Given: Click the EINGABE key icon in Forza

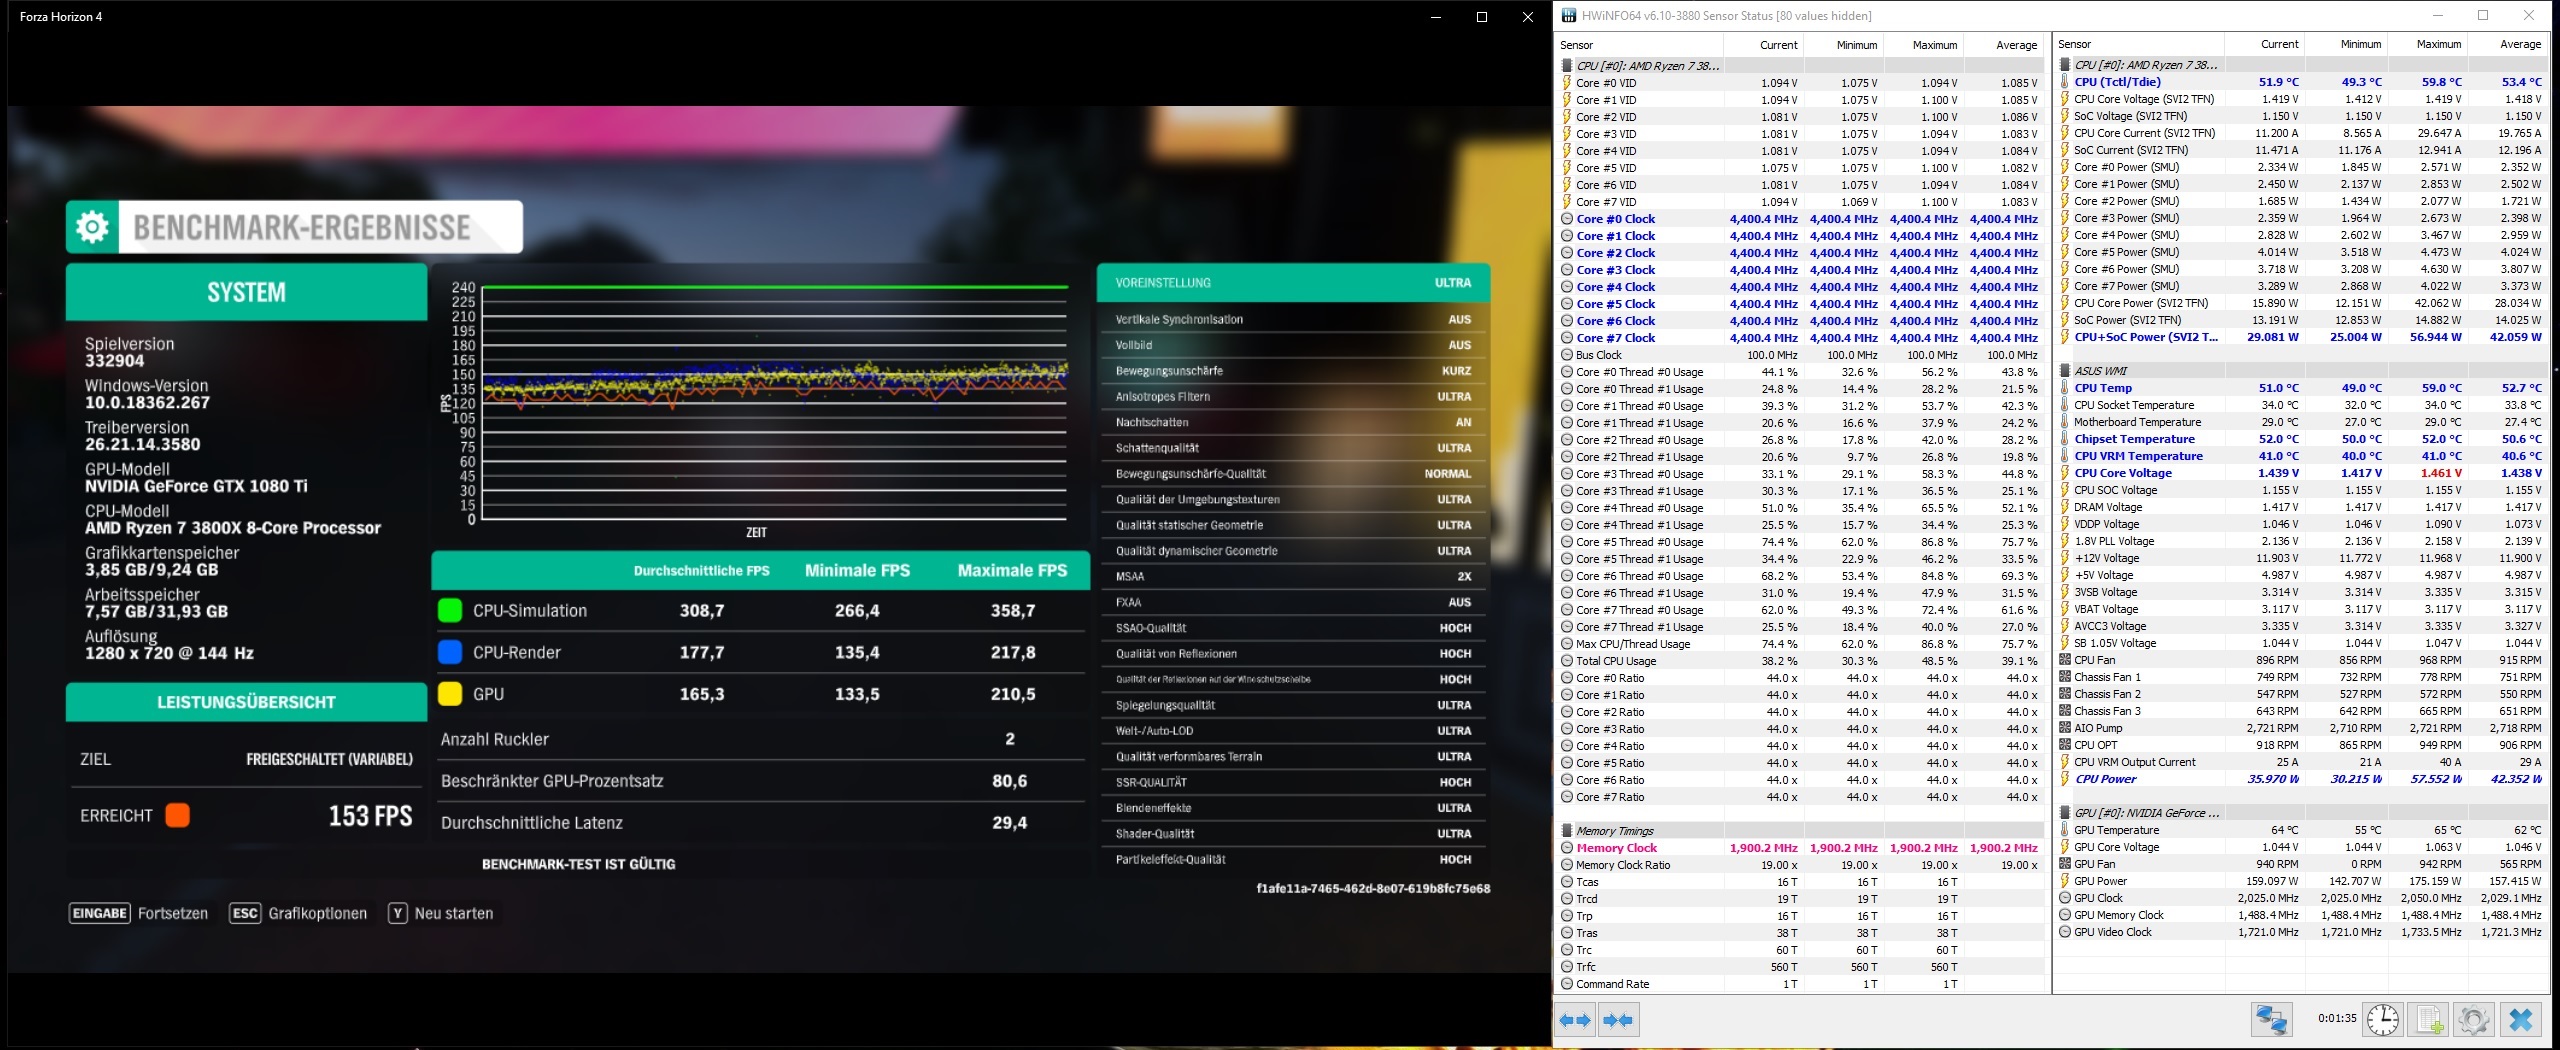Looking at the screenshot, I should 100,913.
